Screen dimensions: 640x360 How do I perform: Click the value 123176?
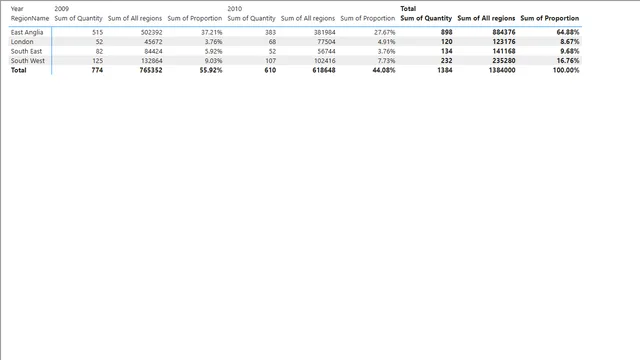504,42
